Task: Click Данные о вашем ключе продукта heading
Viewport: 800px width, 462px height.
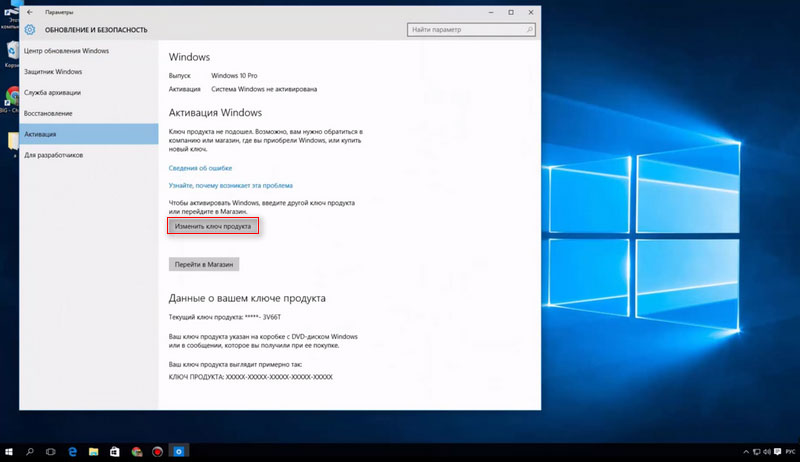Action: click(x=247, y=298)
